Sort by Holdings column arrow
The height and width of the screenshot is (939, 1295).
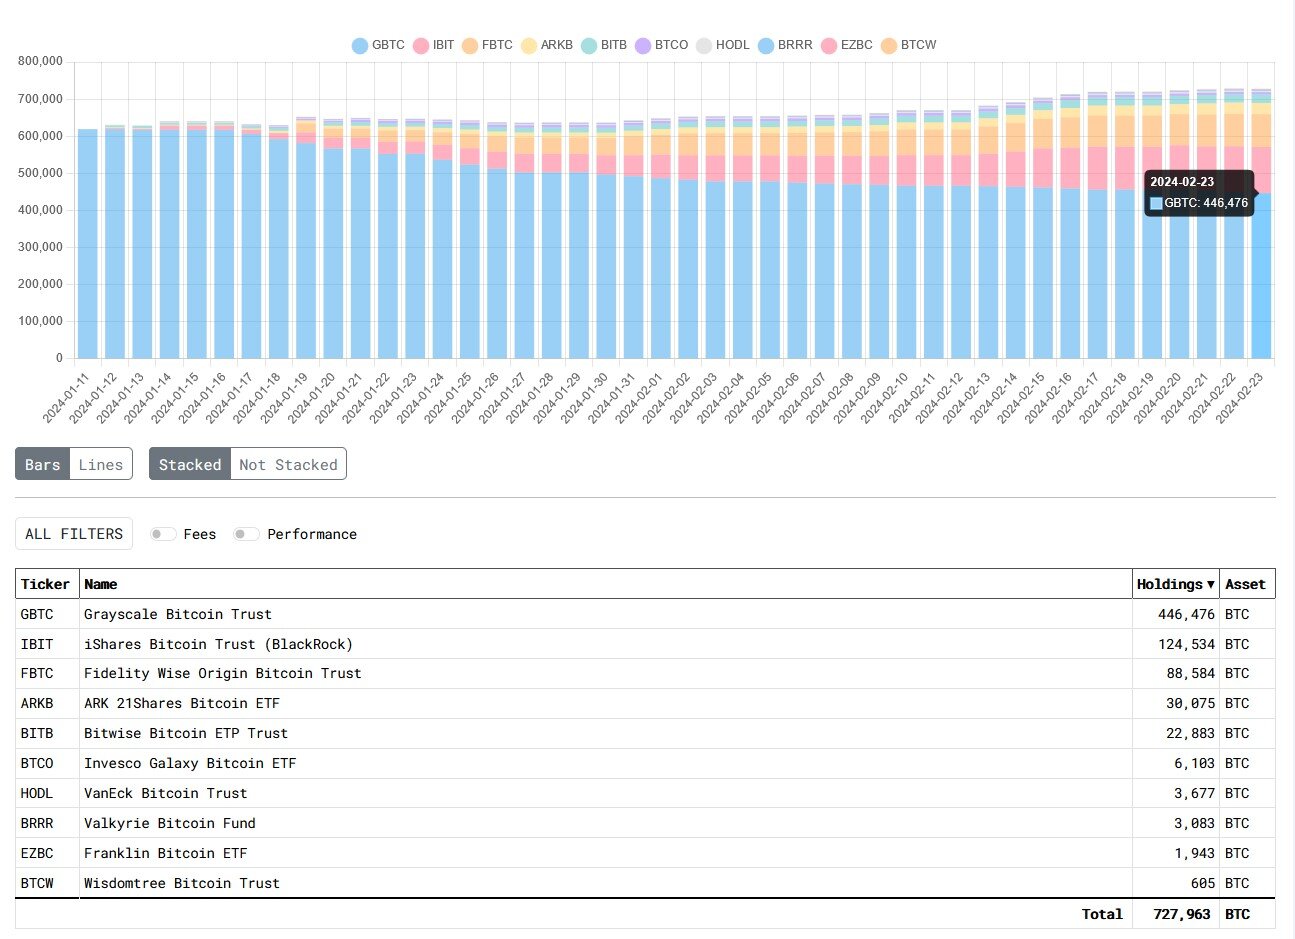1211,584
